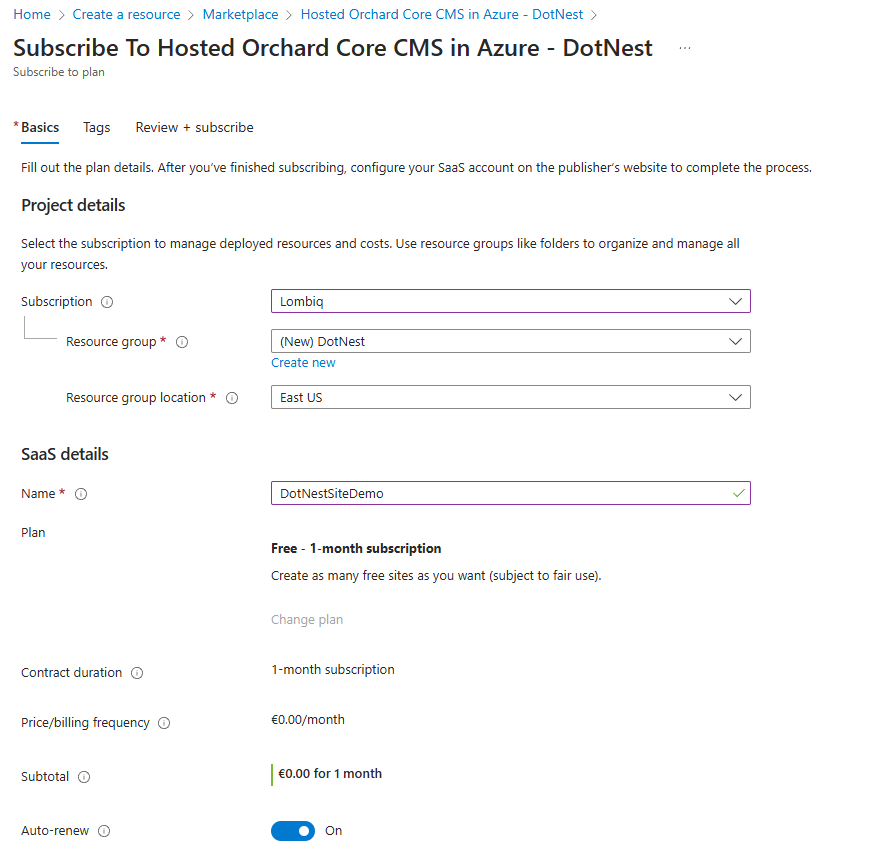The height and width of the screenshot is (862, 886).
Task: Click the Contract duration info icon
Action: [137, 673]
